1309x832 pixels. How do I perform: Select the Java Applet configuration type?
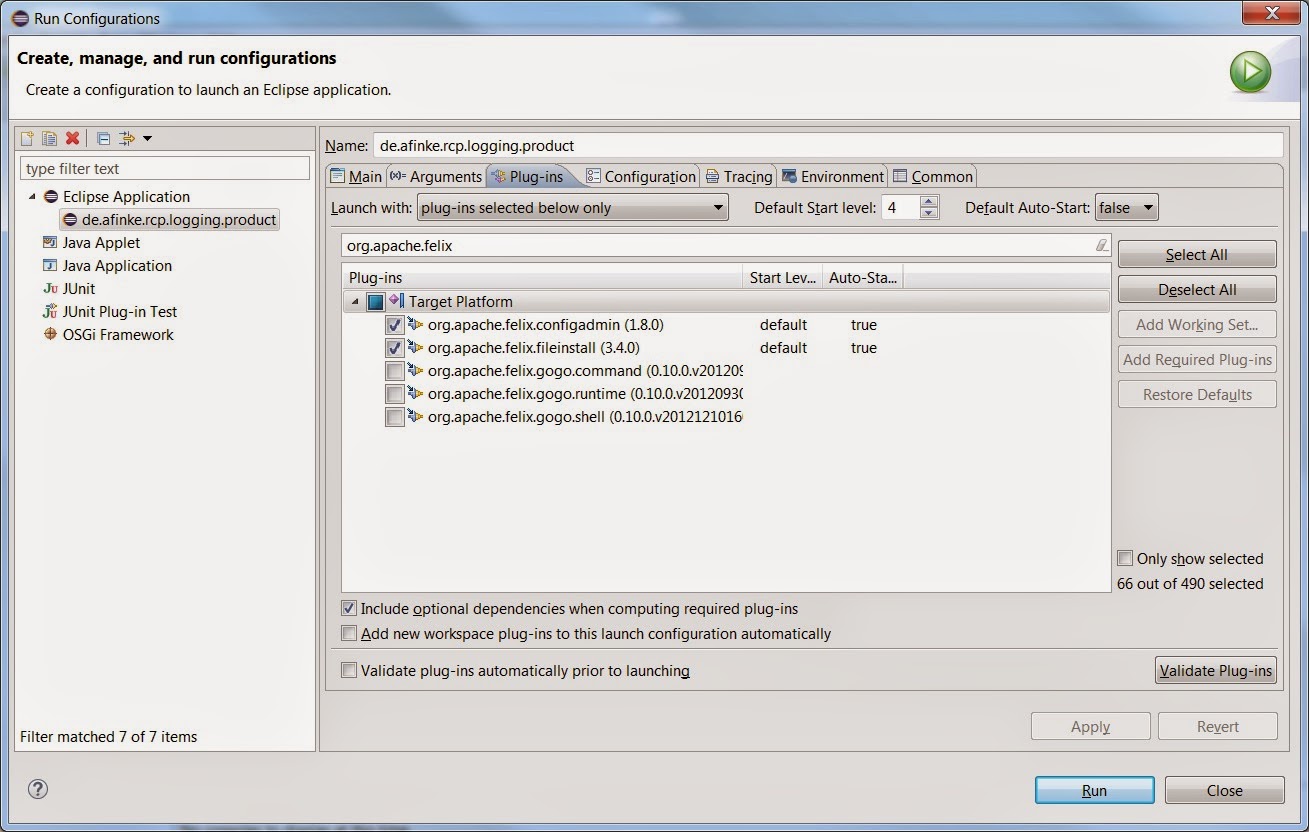point(101,242)
